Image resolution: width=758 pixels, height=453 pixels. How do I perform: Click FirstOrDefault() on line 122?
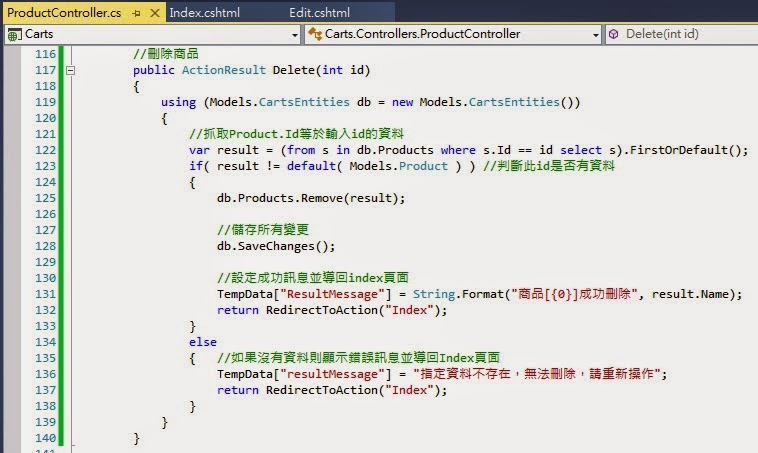[x=683, y=150]
